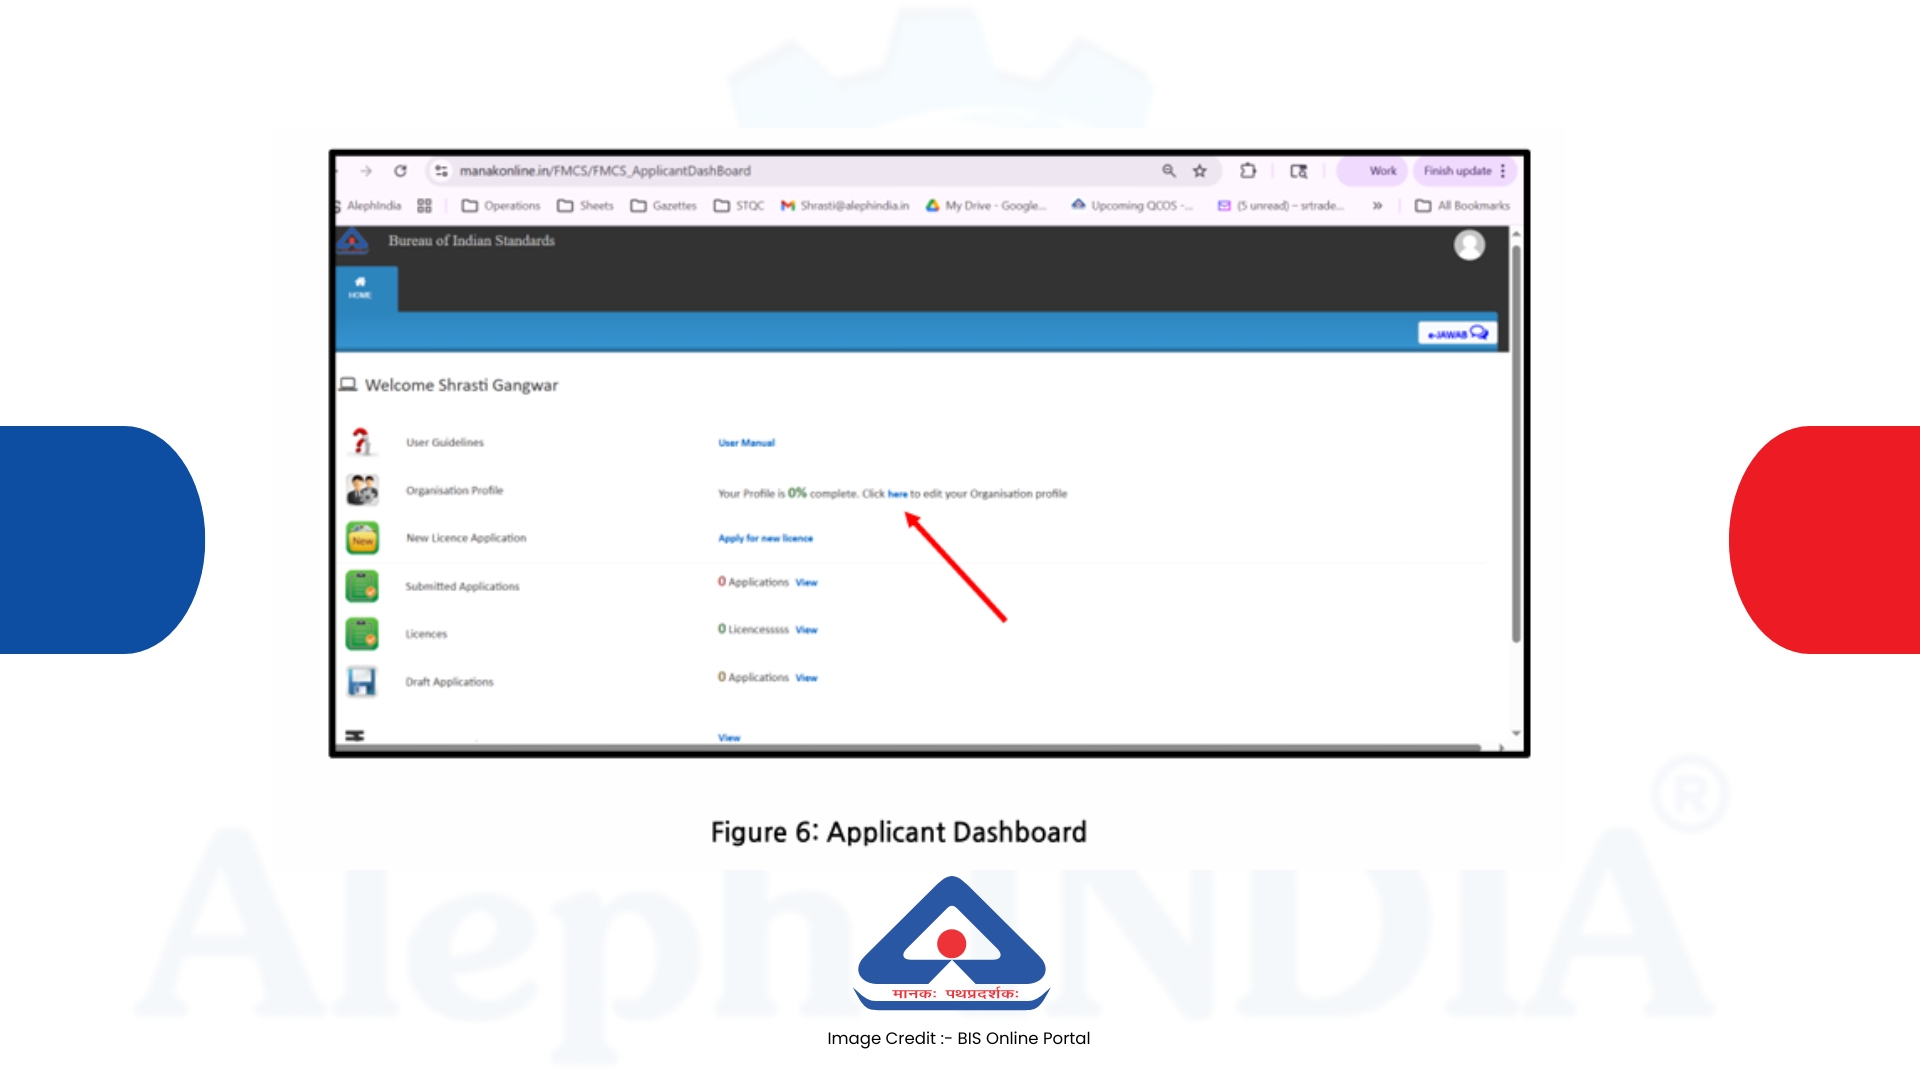
Task: Select the Home tab
Action: coord(367,289)
